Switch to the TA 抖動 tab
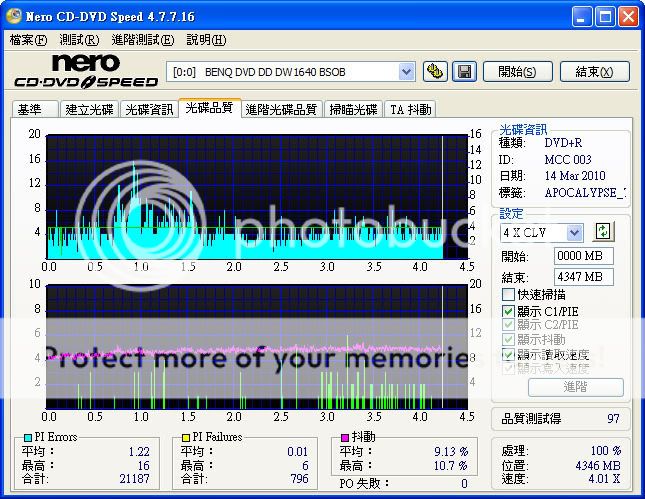The width and height of the screenshot is (645, 499). click(x=410, y=109)
